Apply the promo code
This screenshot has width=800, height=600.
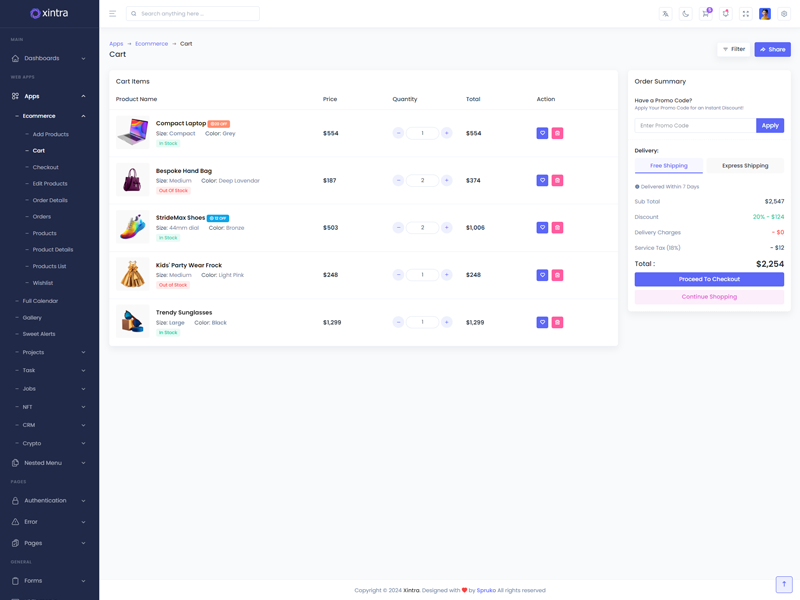769,125
